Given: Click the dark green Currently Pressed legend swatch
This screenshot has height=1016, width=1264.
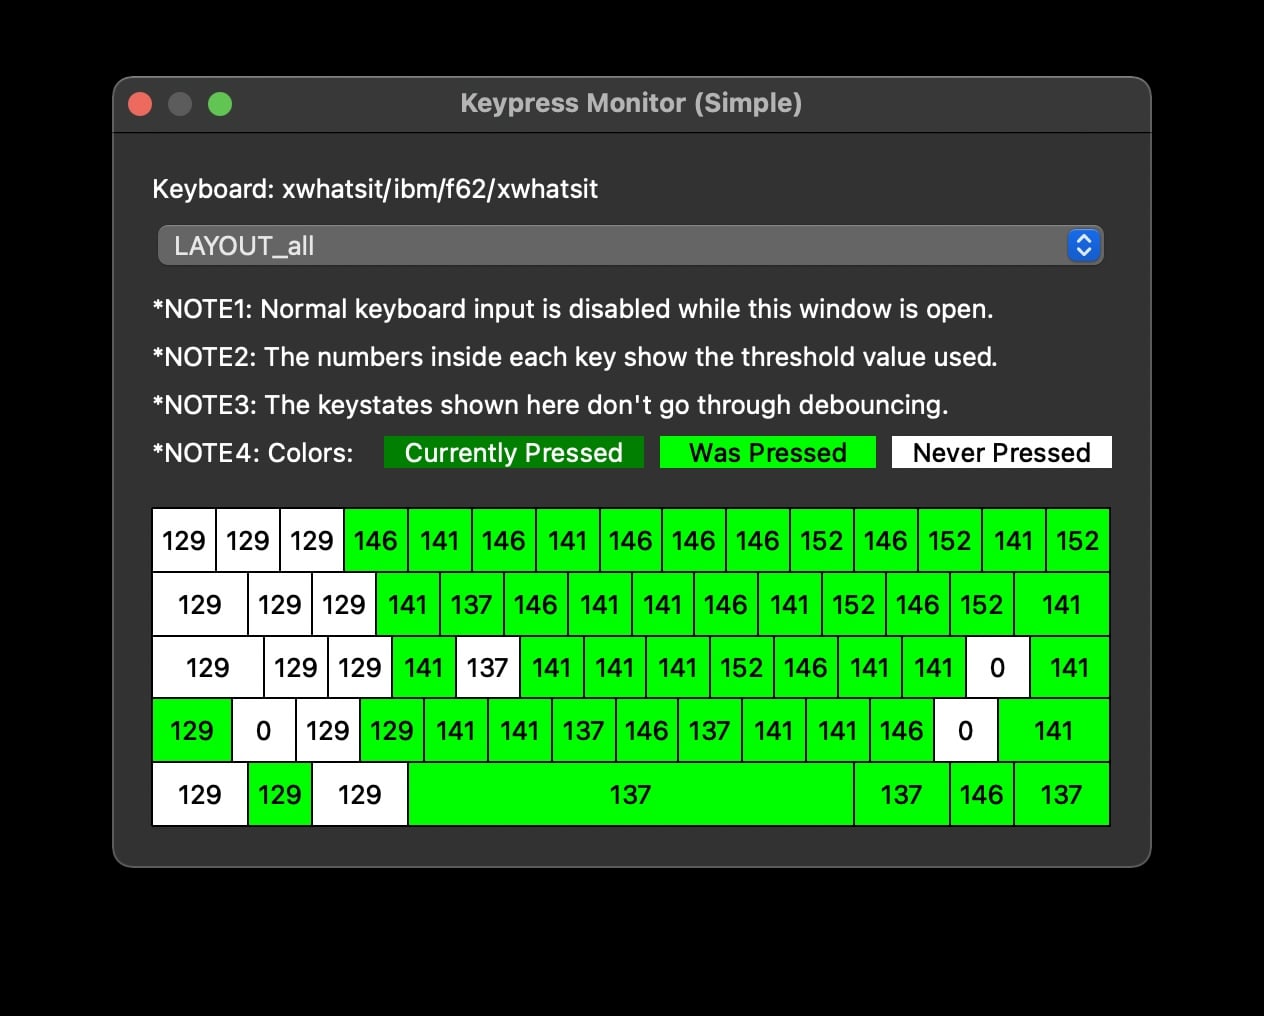Looking at the screenshot, I should coord(513,452).
